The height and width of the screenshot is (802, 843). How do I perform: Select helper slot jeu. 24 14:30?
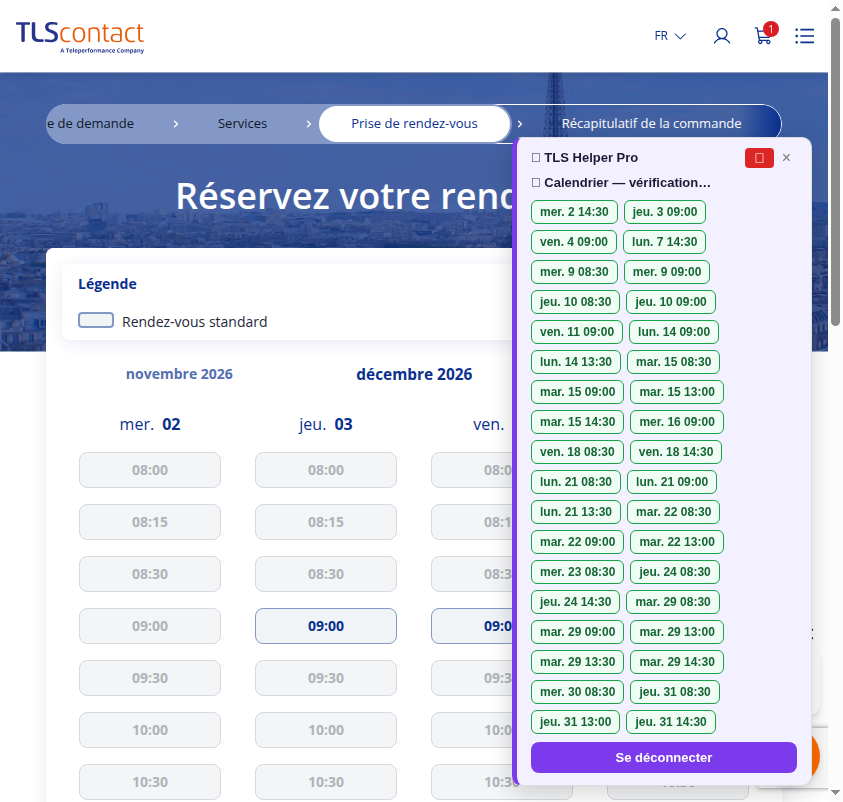pyautogui.click(x=575, y=602)
